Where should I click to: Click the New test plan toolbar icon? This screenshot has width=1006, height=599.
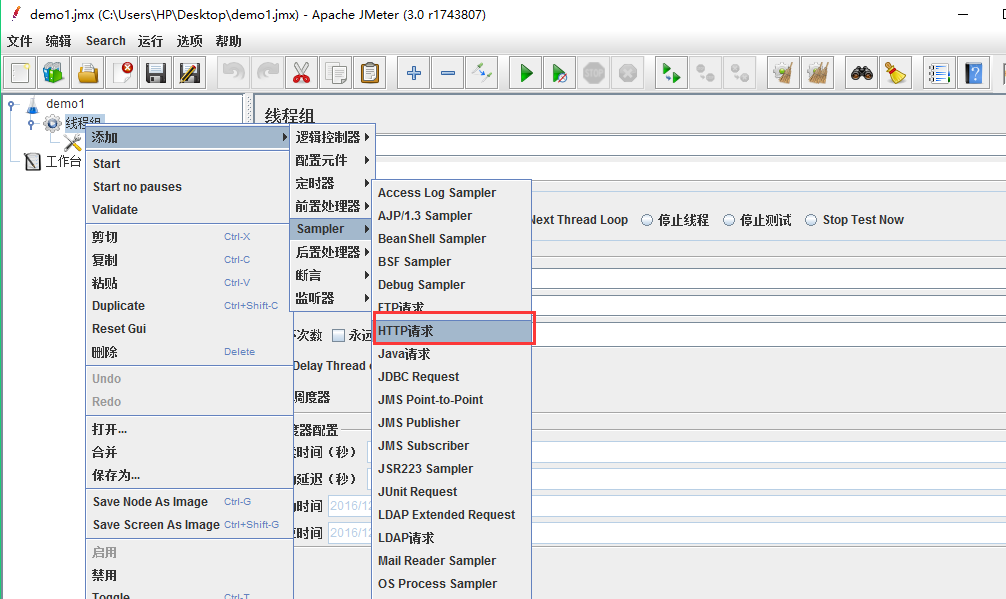(20, 72)
